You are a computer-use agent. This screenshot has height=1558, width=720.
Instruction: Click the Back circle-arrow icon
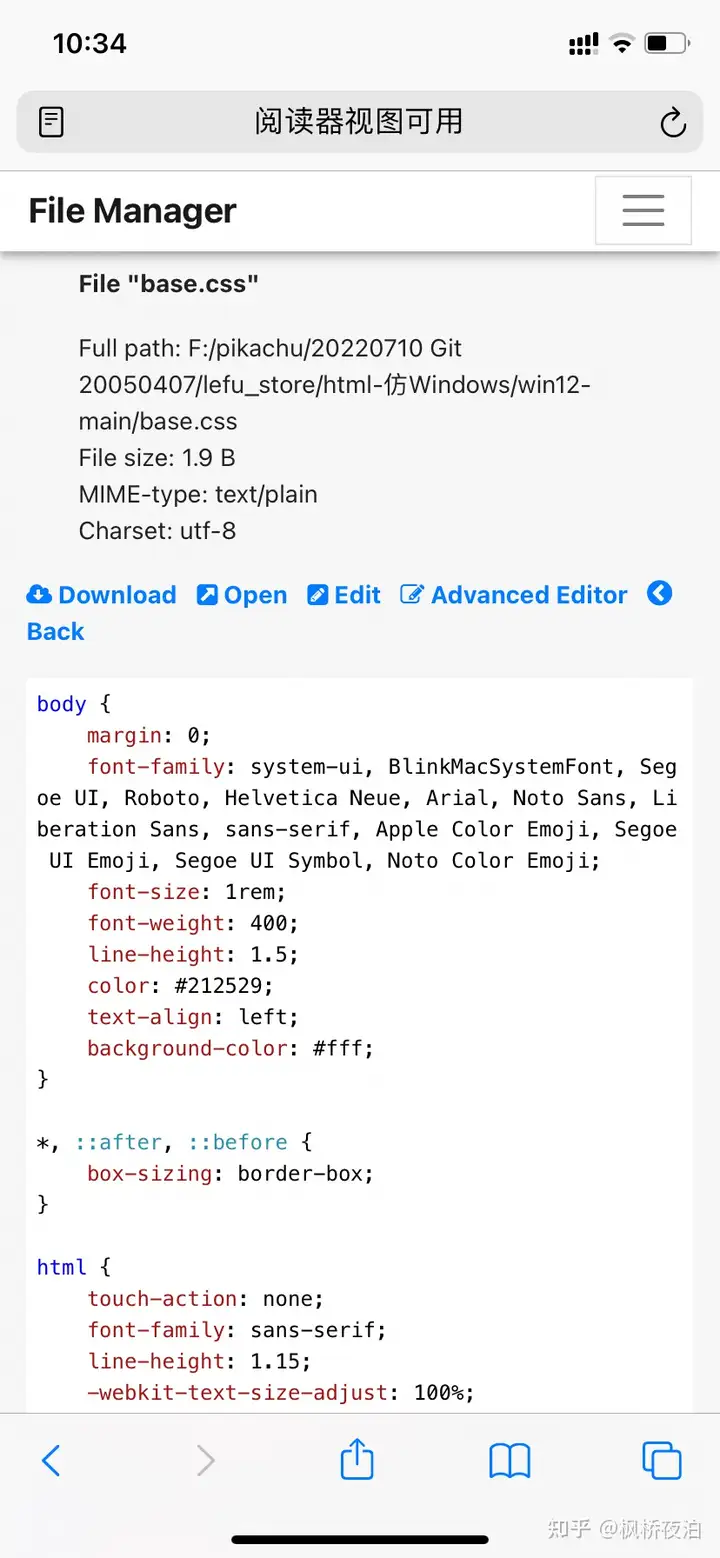coord(659,593)
